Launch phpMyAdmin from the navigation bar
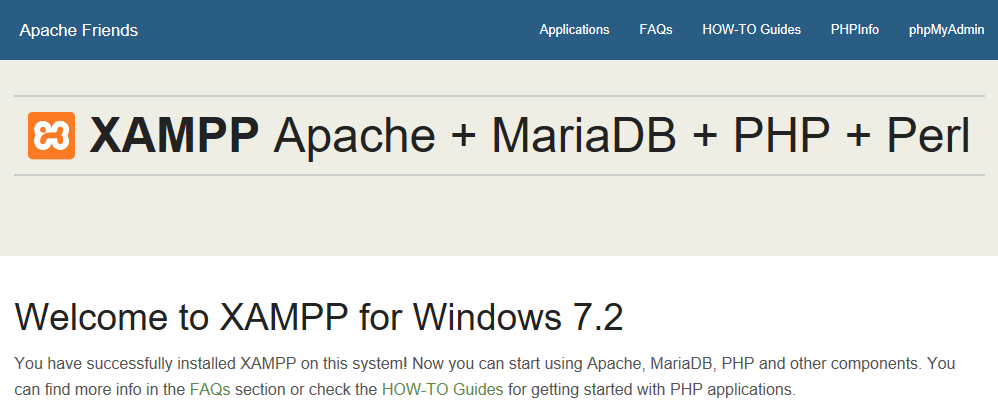This screenshot has width=998, height=408. point(946,30)
